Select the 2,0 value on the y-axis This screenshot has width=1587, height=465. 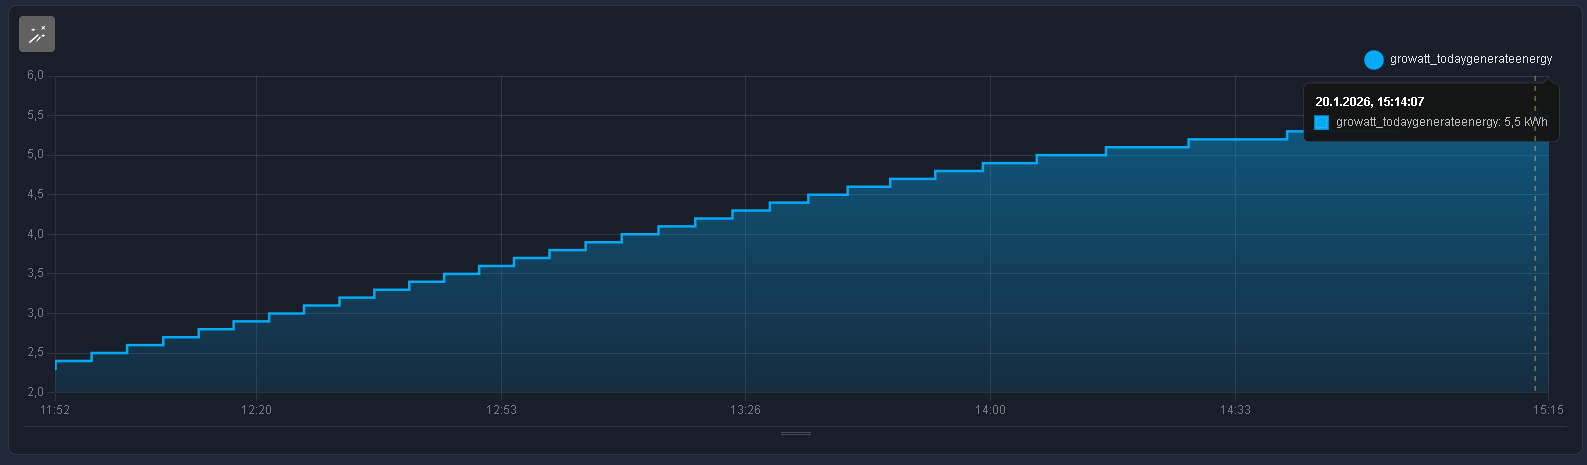point(34,392)
